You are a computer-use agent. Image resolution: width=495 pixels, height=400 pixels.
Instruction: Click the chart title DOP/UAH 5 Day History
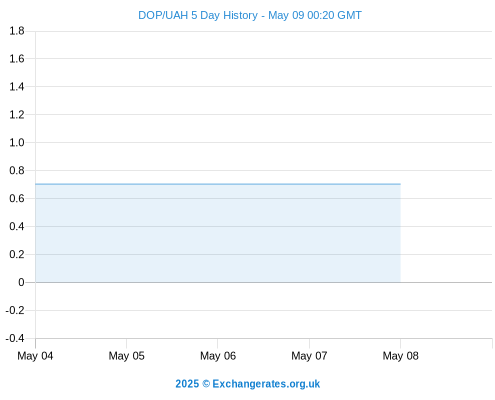(x=198, y=15)
